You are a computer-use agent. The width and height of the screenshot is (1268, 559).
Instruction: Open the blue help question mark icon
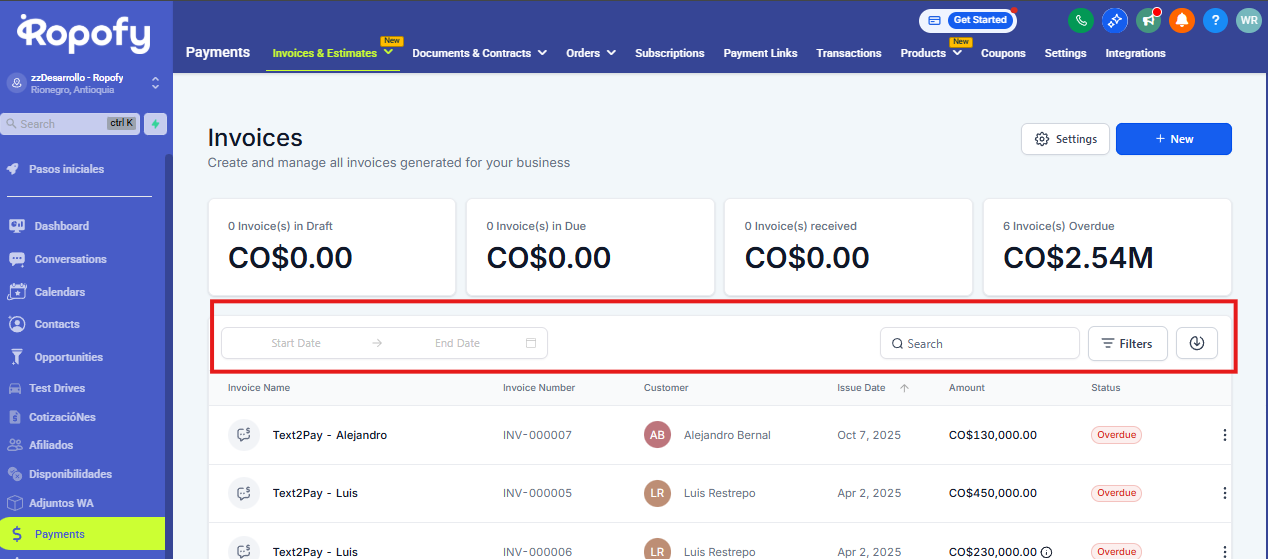(x=1214, y=20)
